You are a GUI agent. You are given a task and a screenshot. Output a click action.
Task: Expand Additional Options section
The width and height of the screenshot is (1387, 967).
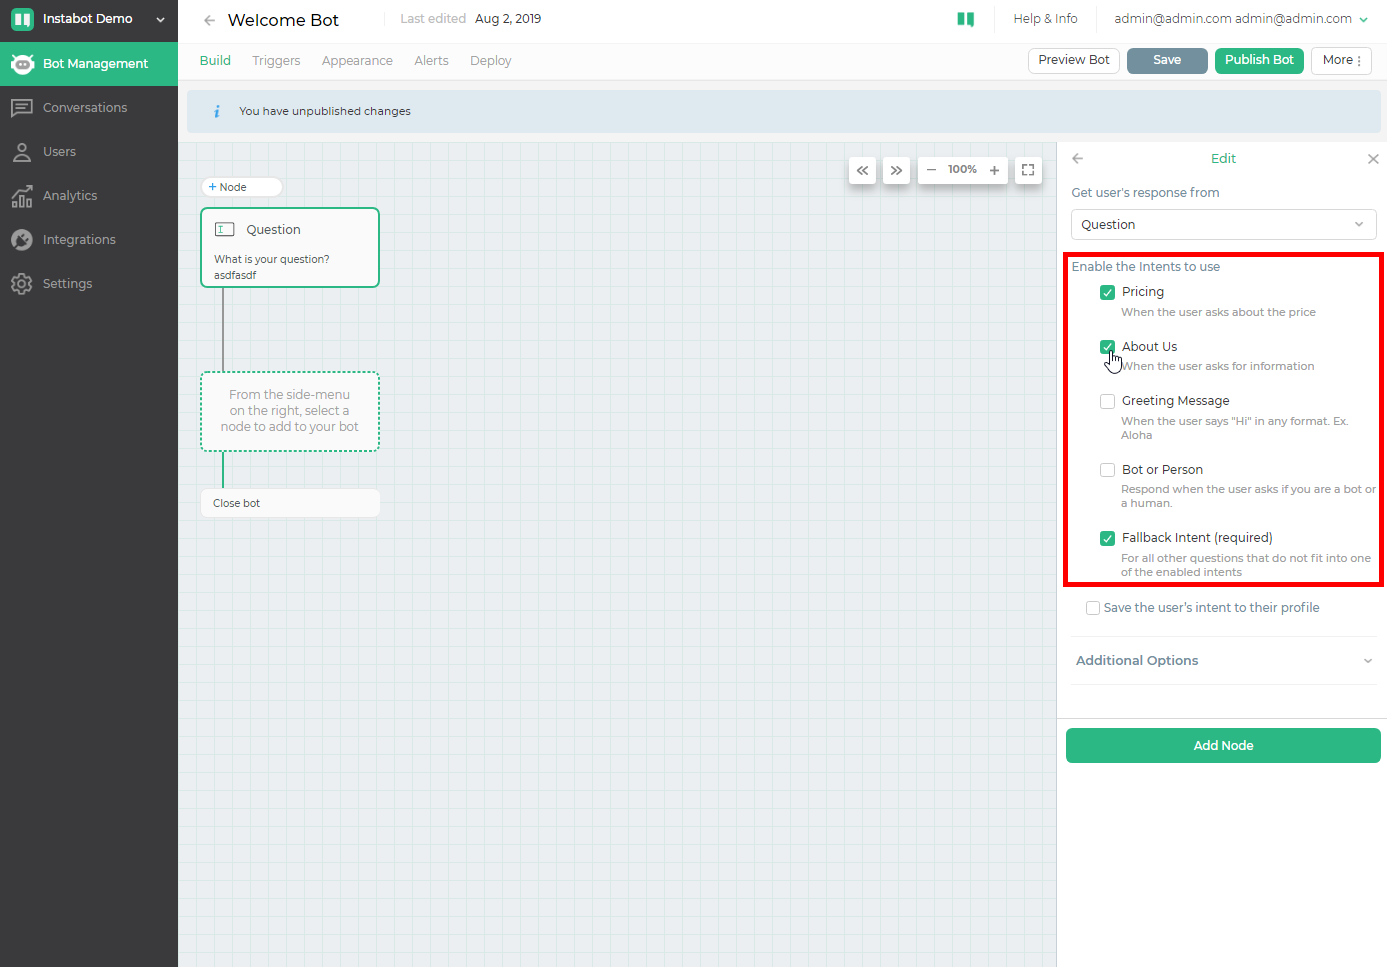[1223, 661]
